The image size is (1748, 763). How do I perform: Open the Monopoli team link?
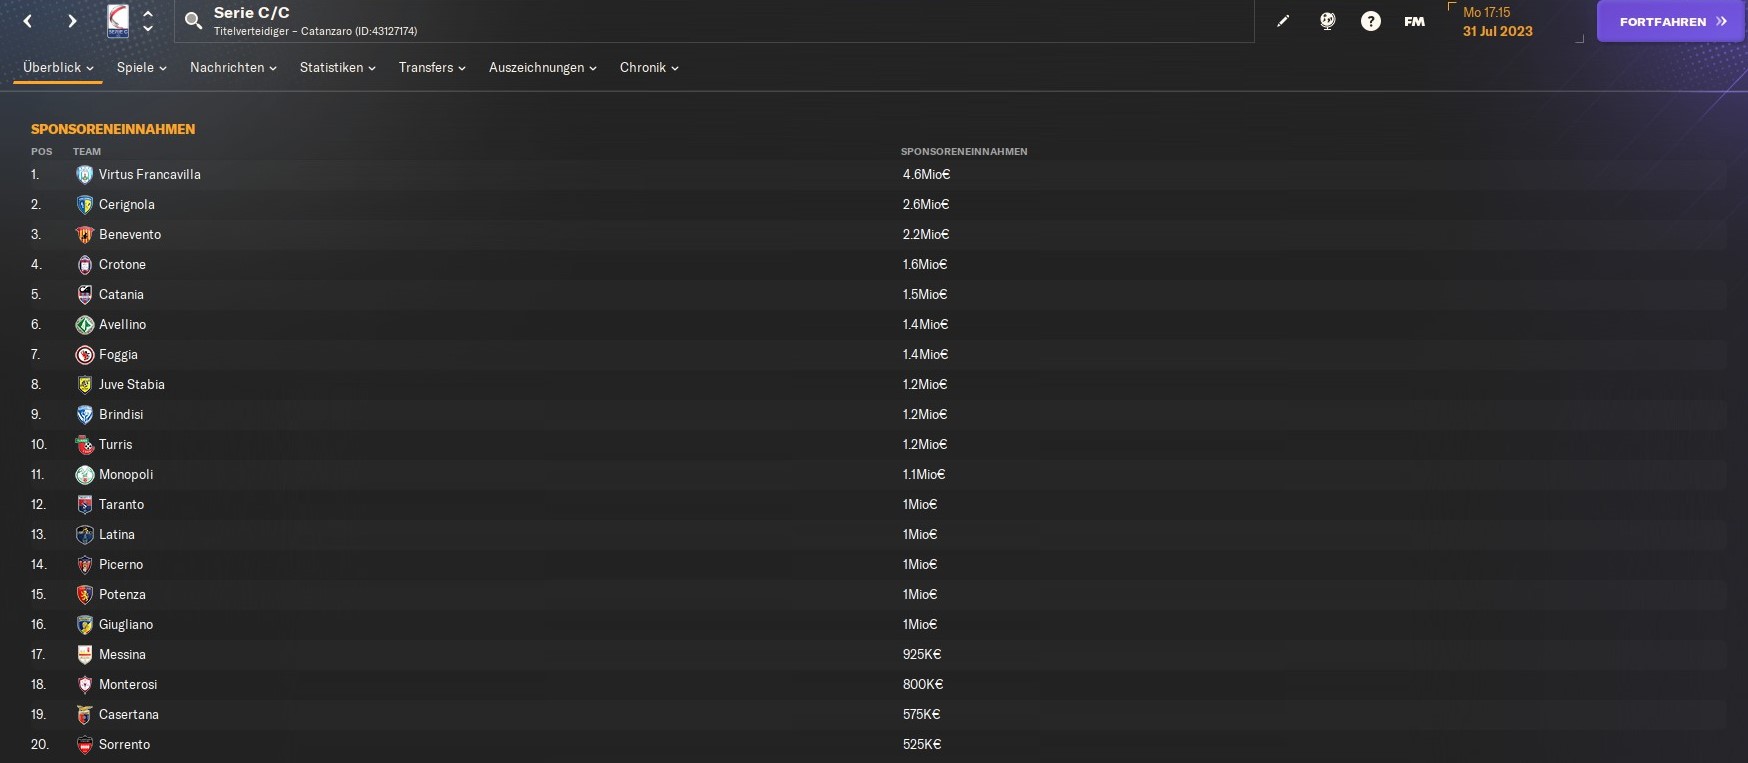pyautogui.click(x=126, y=474)
